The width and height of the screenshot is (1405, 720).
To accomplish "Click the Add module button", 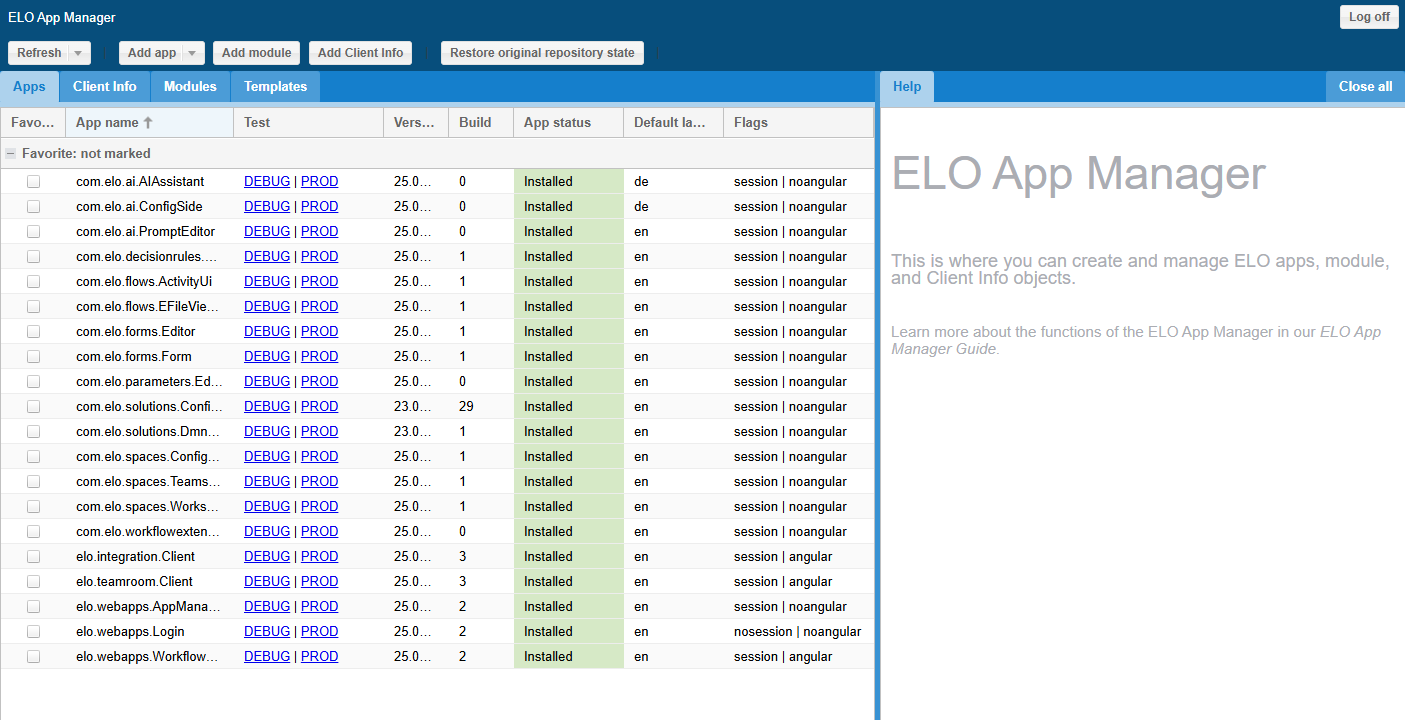I will (x=257, y=53).
